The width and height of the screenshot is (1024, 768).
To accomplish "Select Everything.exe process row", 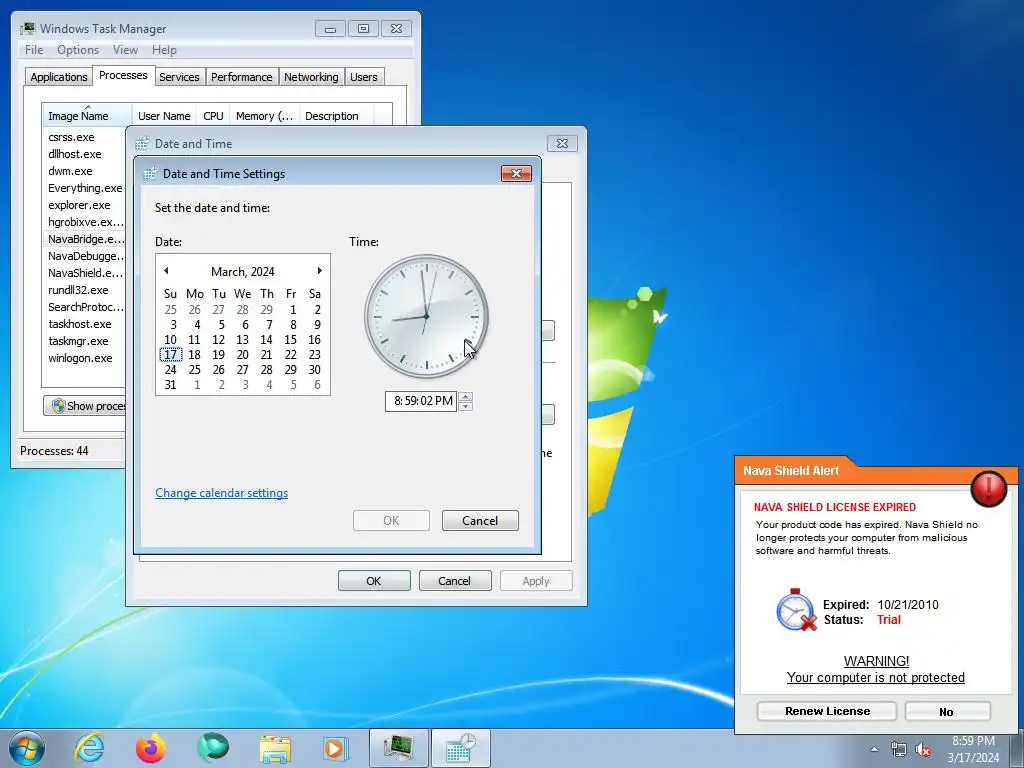I will pyautogui.click(x=84, y=188).
